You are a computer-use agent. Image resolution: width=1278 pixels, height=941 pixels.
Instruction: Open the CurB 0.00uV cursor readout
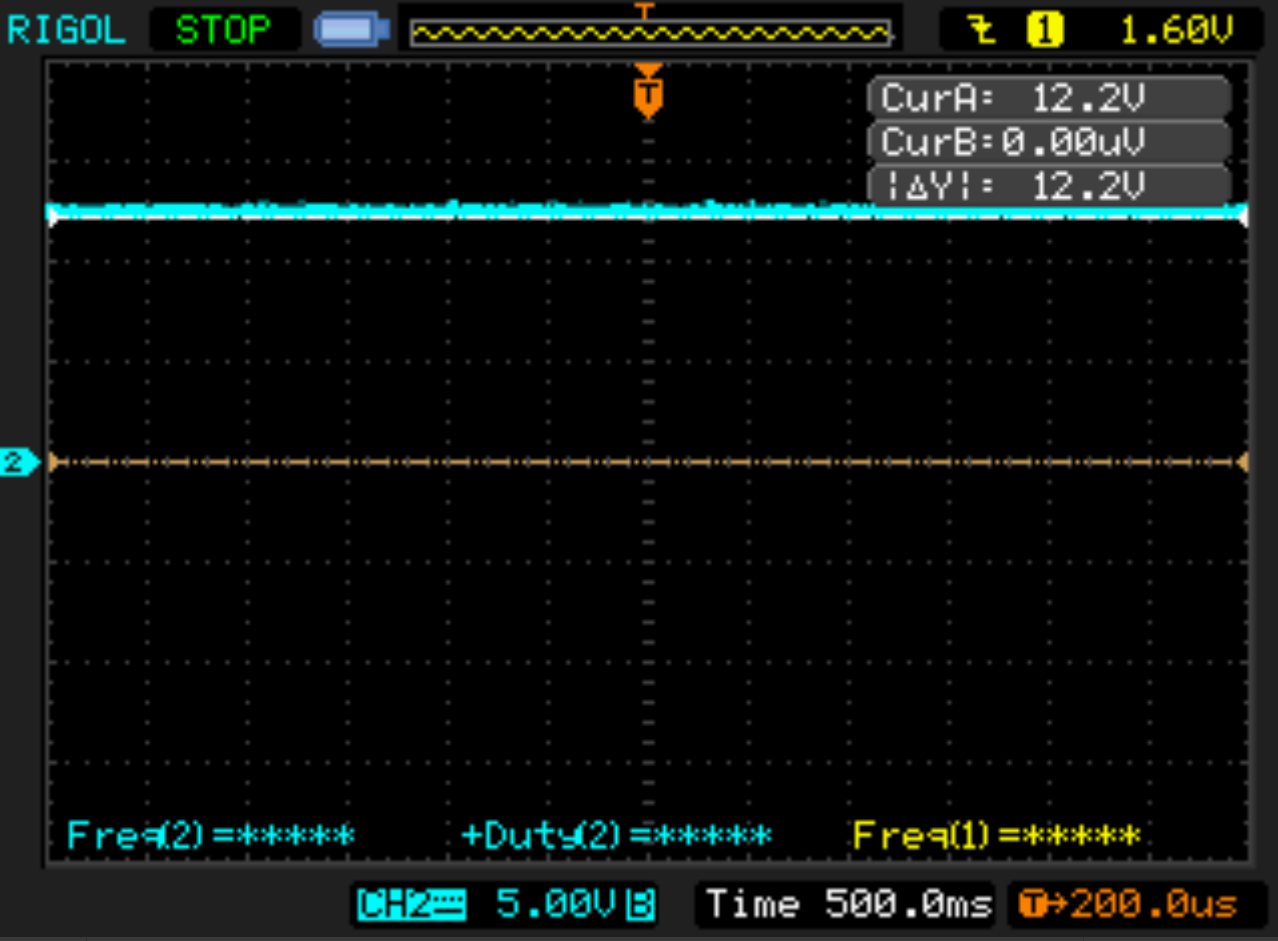click(1047, 142)
